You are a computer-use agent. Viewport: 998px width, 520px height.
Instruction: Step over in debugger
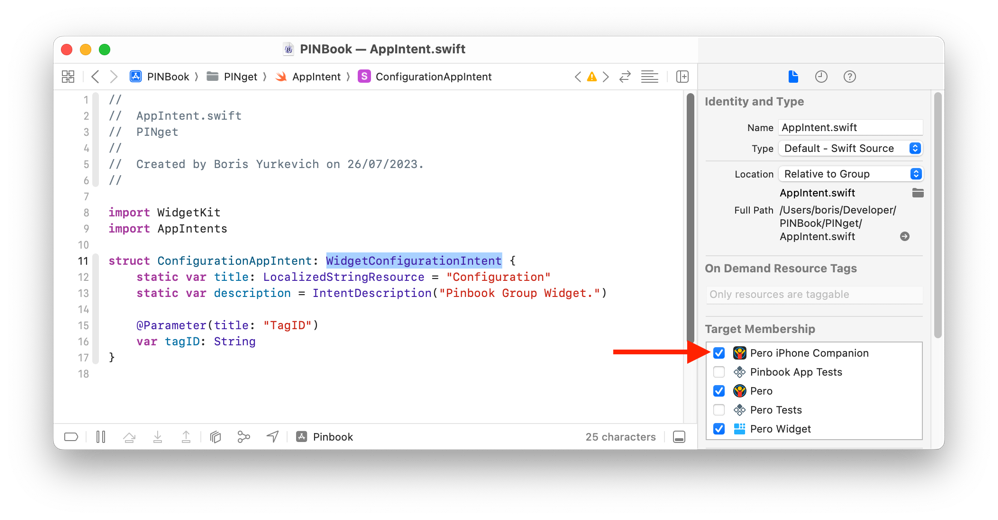tap(129, 437)
